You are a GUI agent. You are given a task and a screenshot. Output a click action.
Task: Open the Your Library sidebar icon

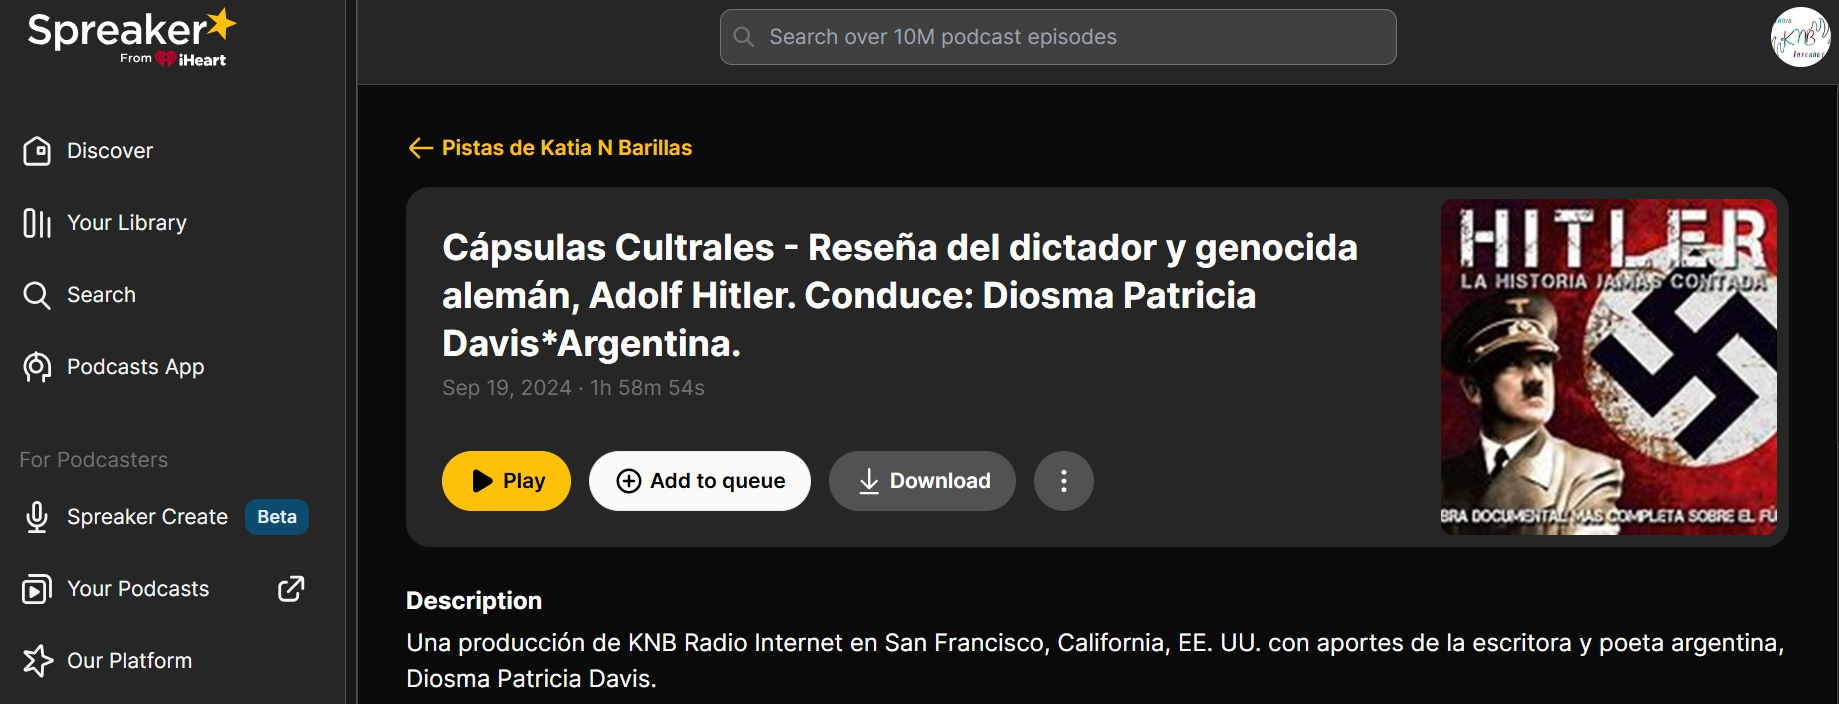pyautogui.click(x=37, y=223)
